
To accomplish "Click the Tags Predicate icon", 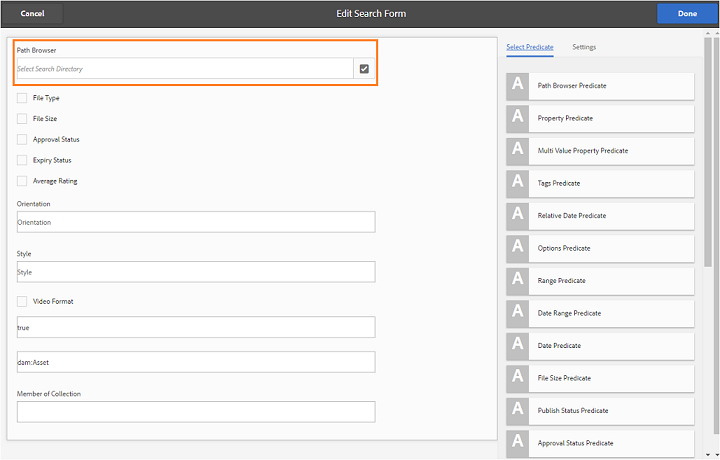I will coord(518,183).
